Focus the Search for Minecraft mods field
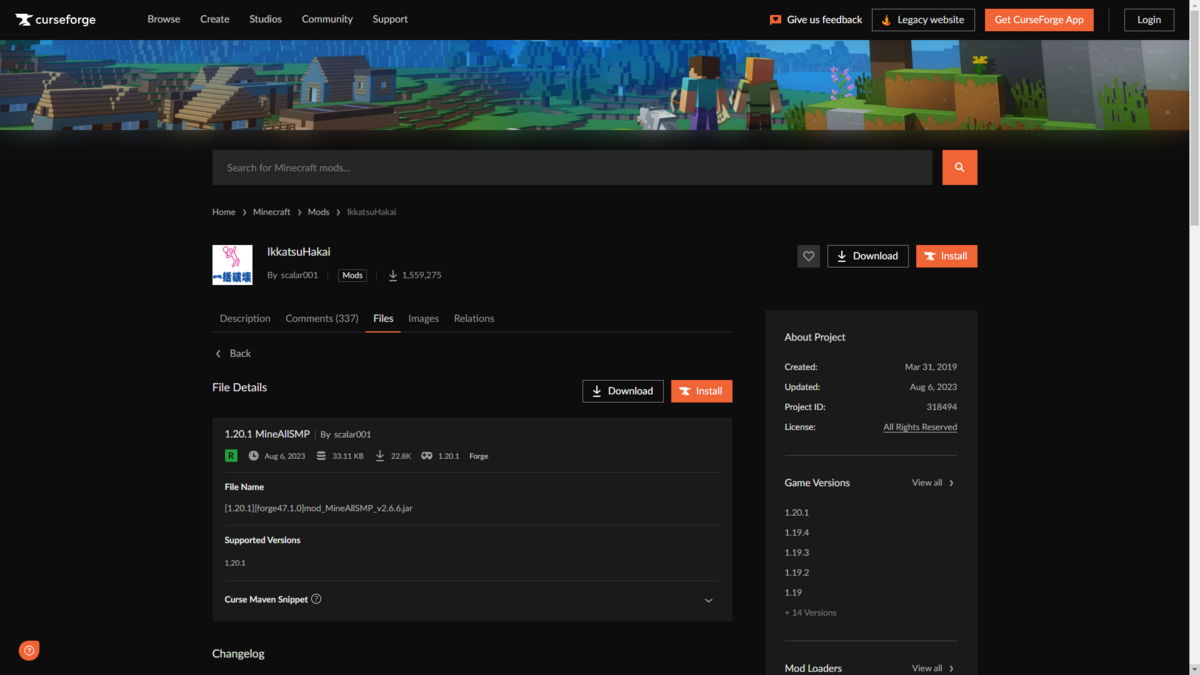The image size is (1200, 675). (x=572, y=167)
